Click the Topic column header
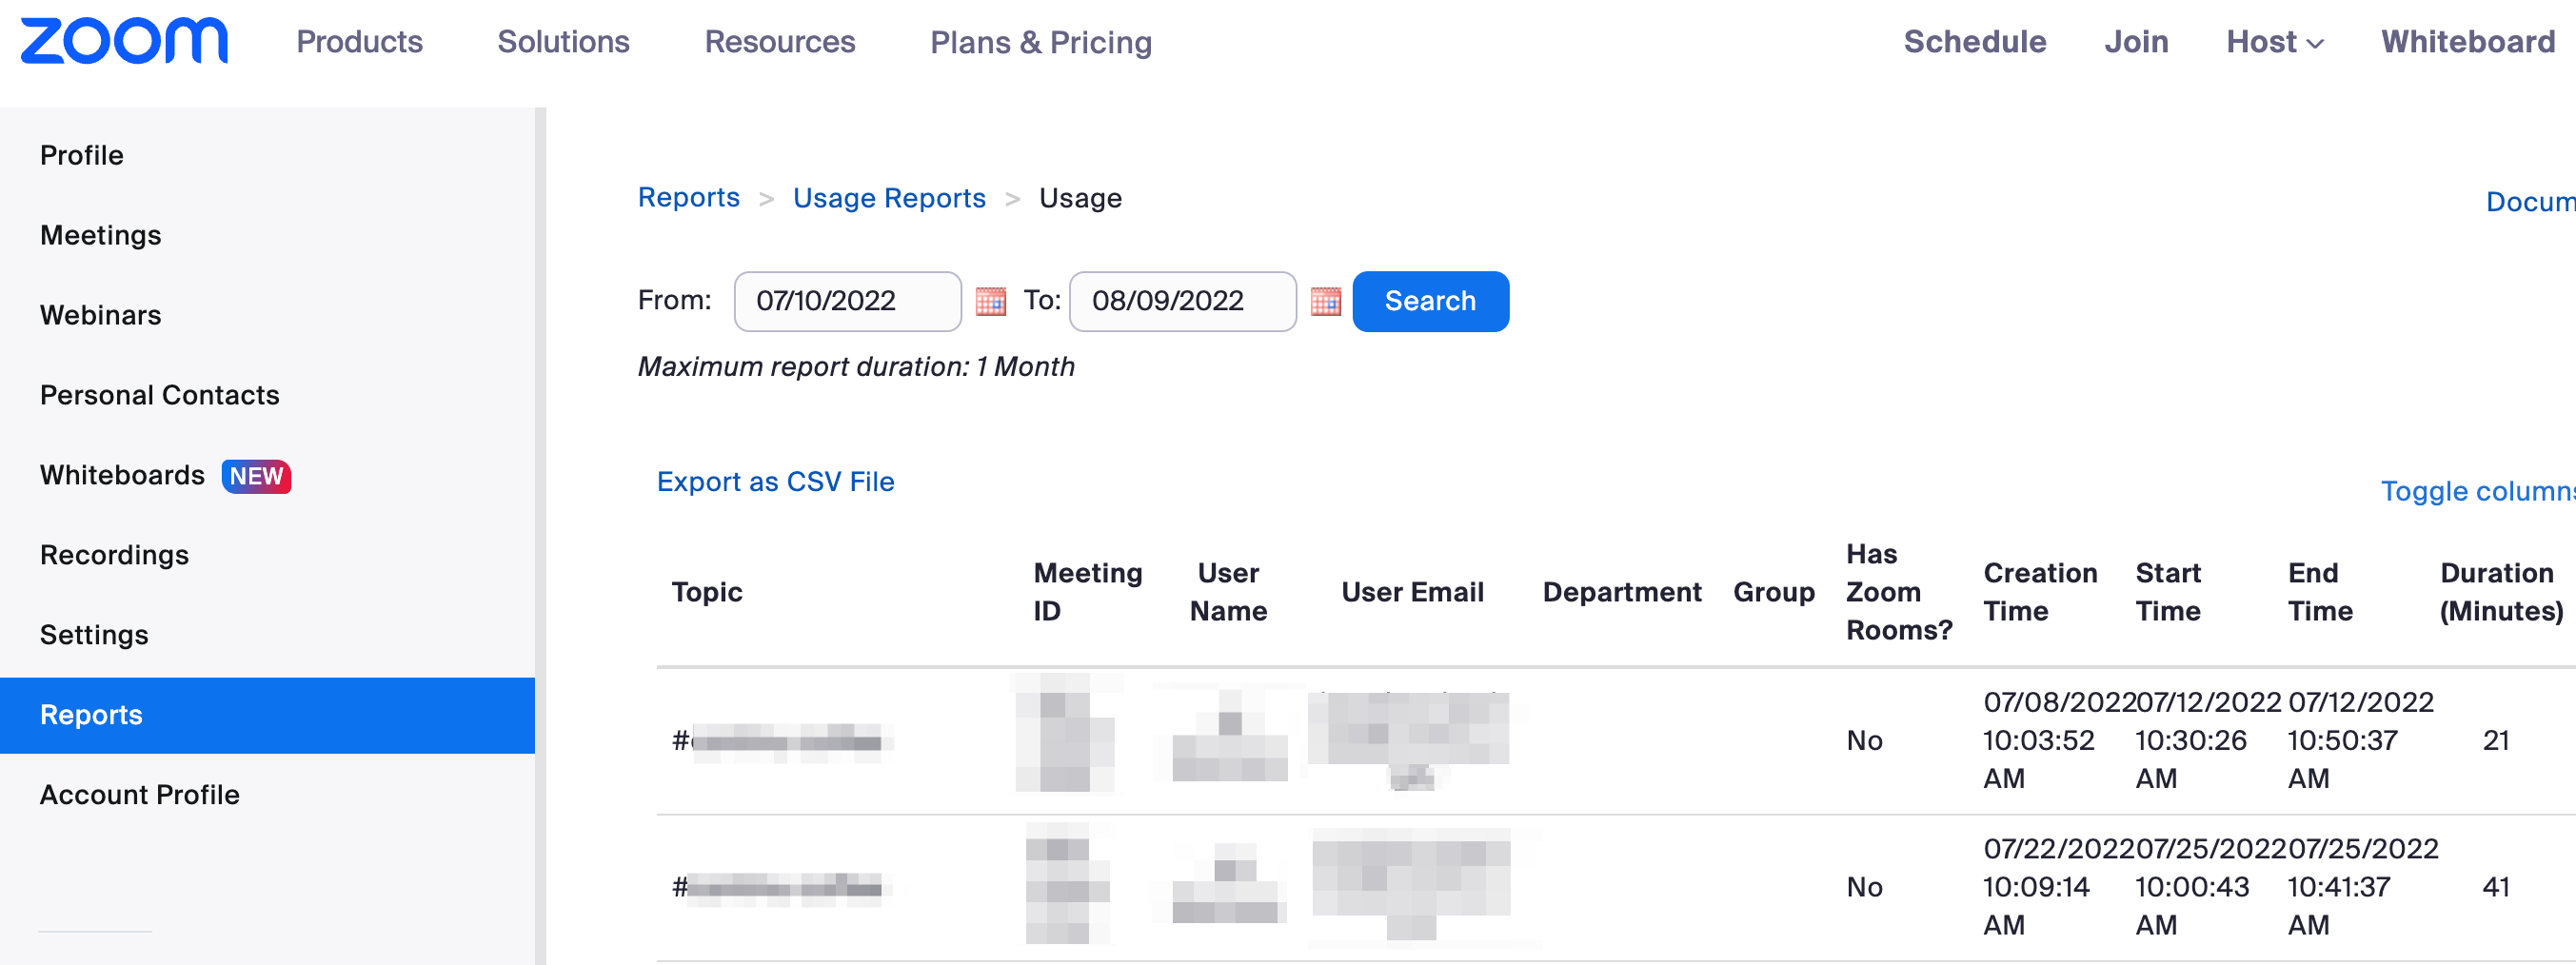 [x=707, y=592]
